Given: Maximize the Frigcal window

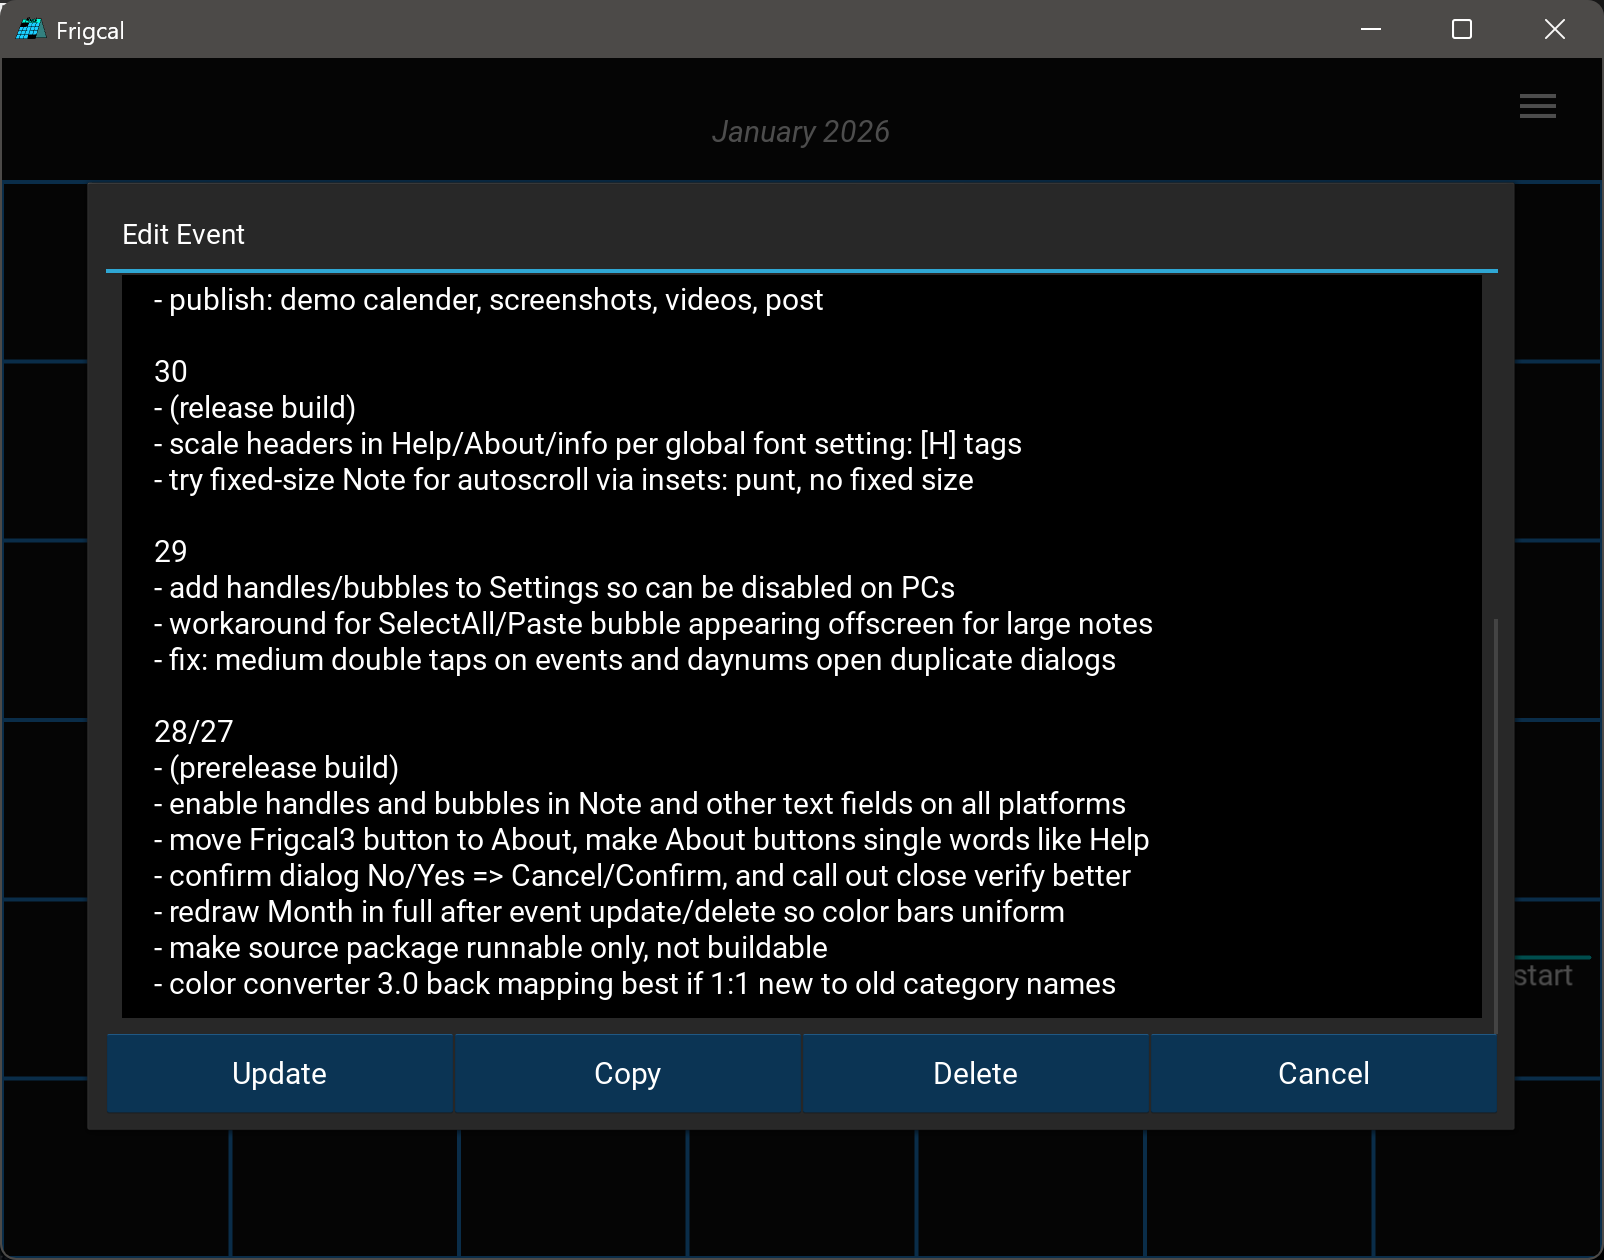Looking at the screenshot, I should click(1462, 30).
